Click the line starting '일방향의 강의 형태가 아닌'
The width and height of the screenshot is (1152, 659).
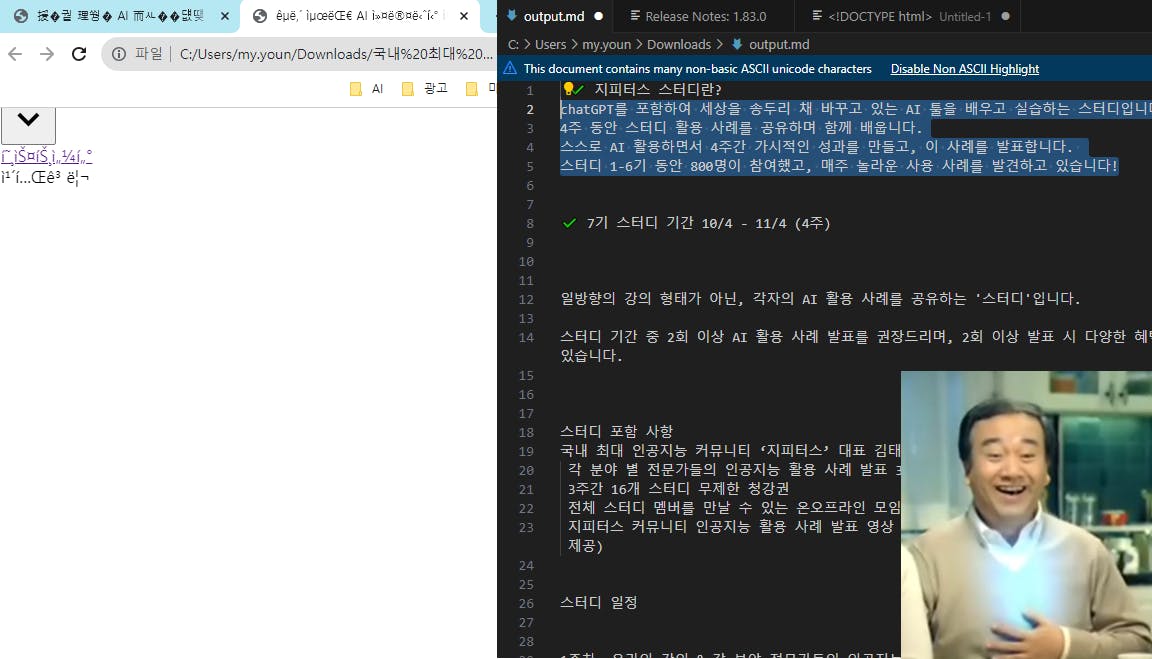coord(820,299)
